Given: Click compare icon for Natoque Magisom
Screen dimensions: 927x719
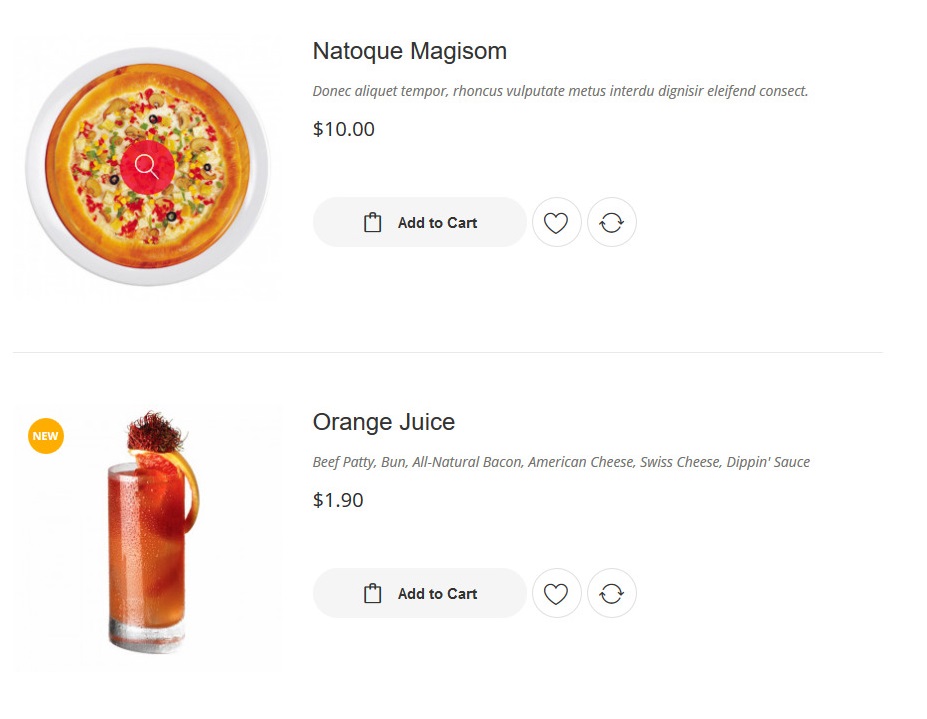Looking at the screenshot, I should (x=611, y=223).
